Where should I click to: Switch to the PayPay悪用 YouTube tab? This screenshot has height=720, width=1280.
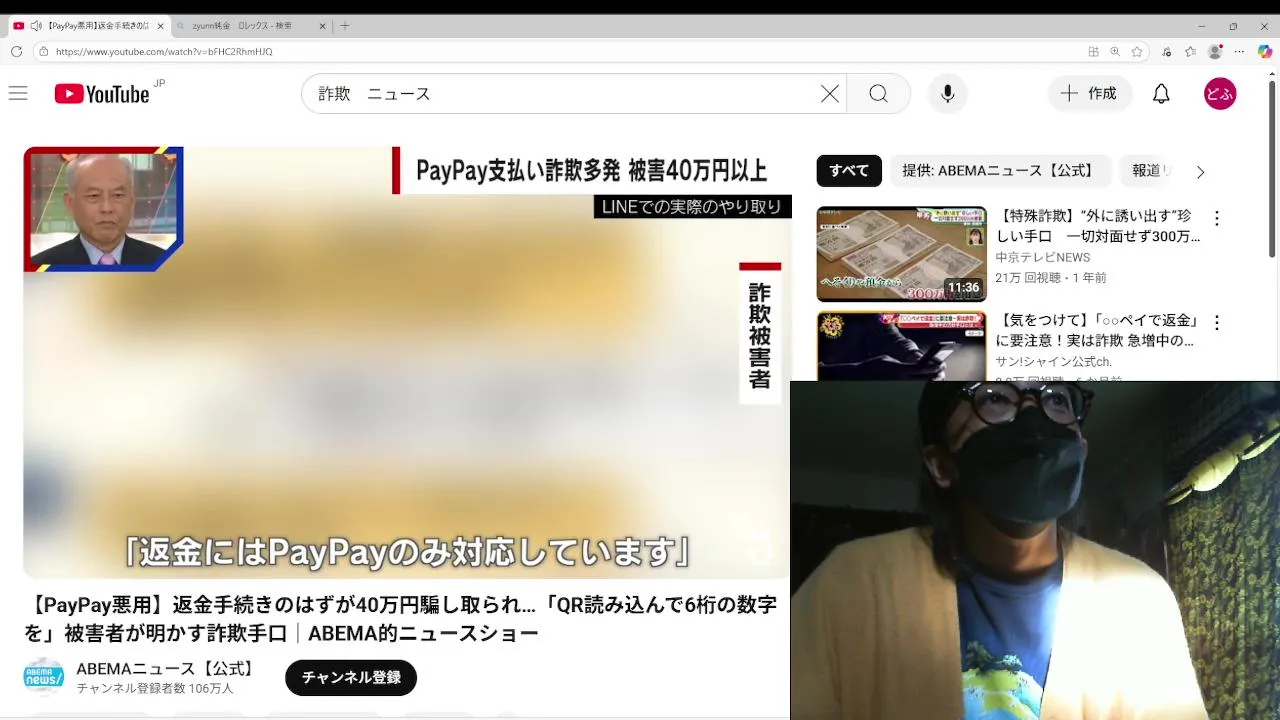89,26
